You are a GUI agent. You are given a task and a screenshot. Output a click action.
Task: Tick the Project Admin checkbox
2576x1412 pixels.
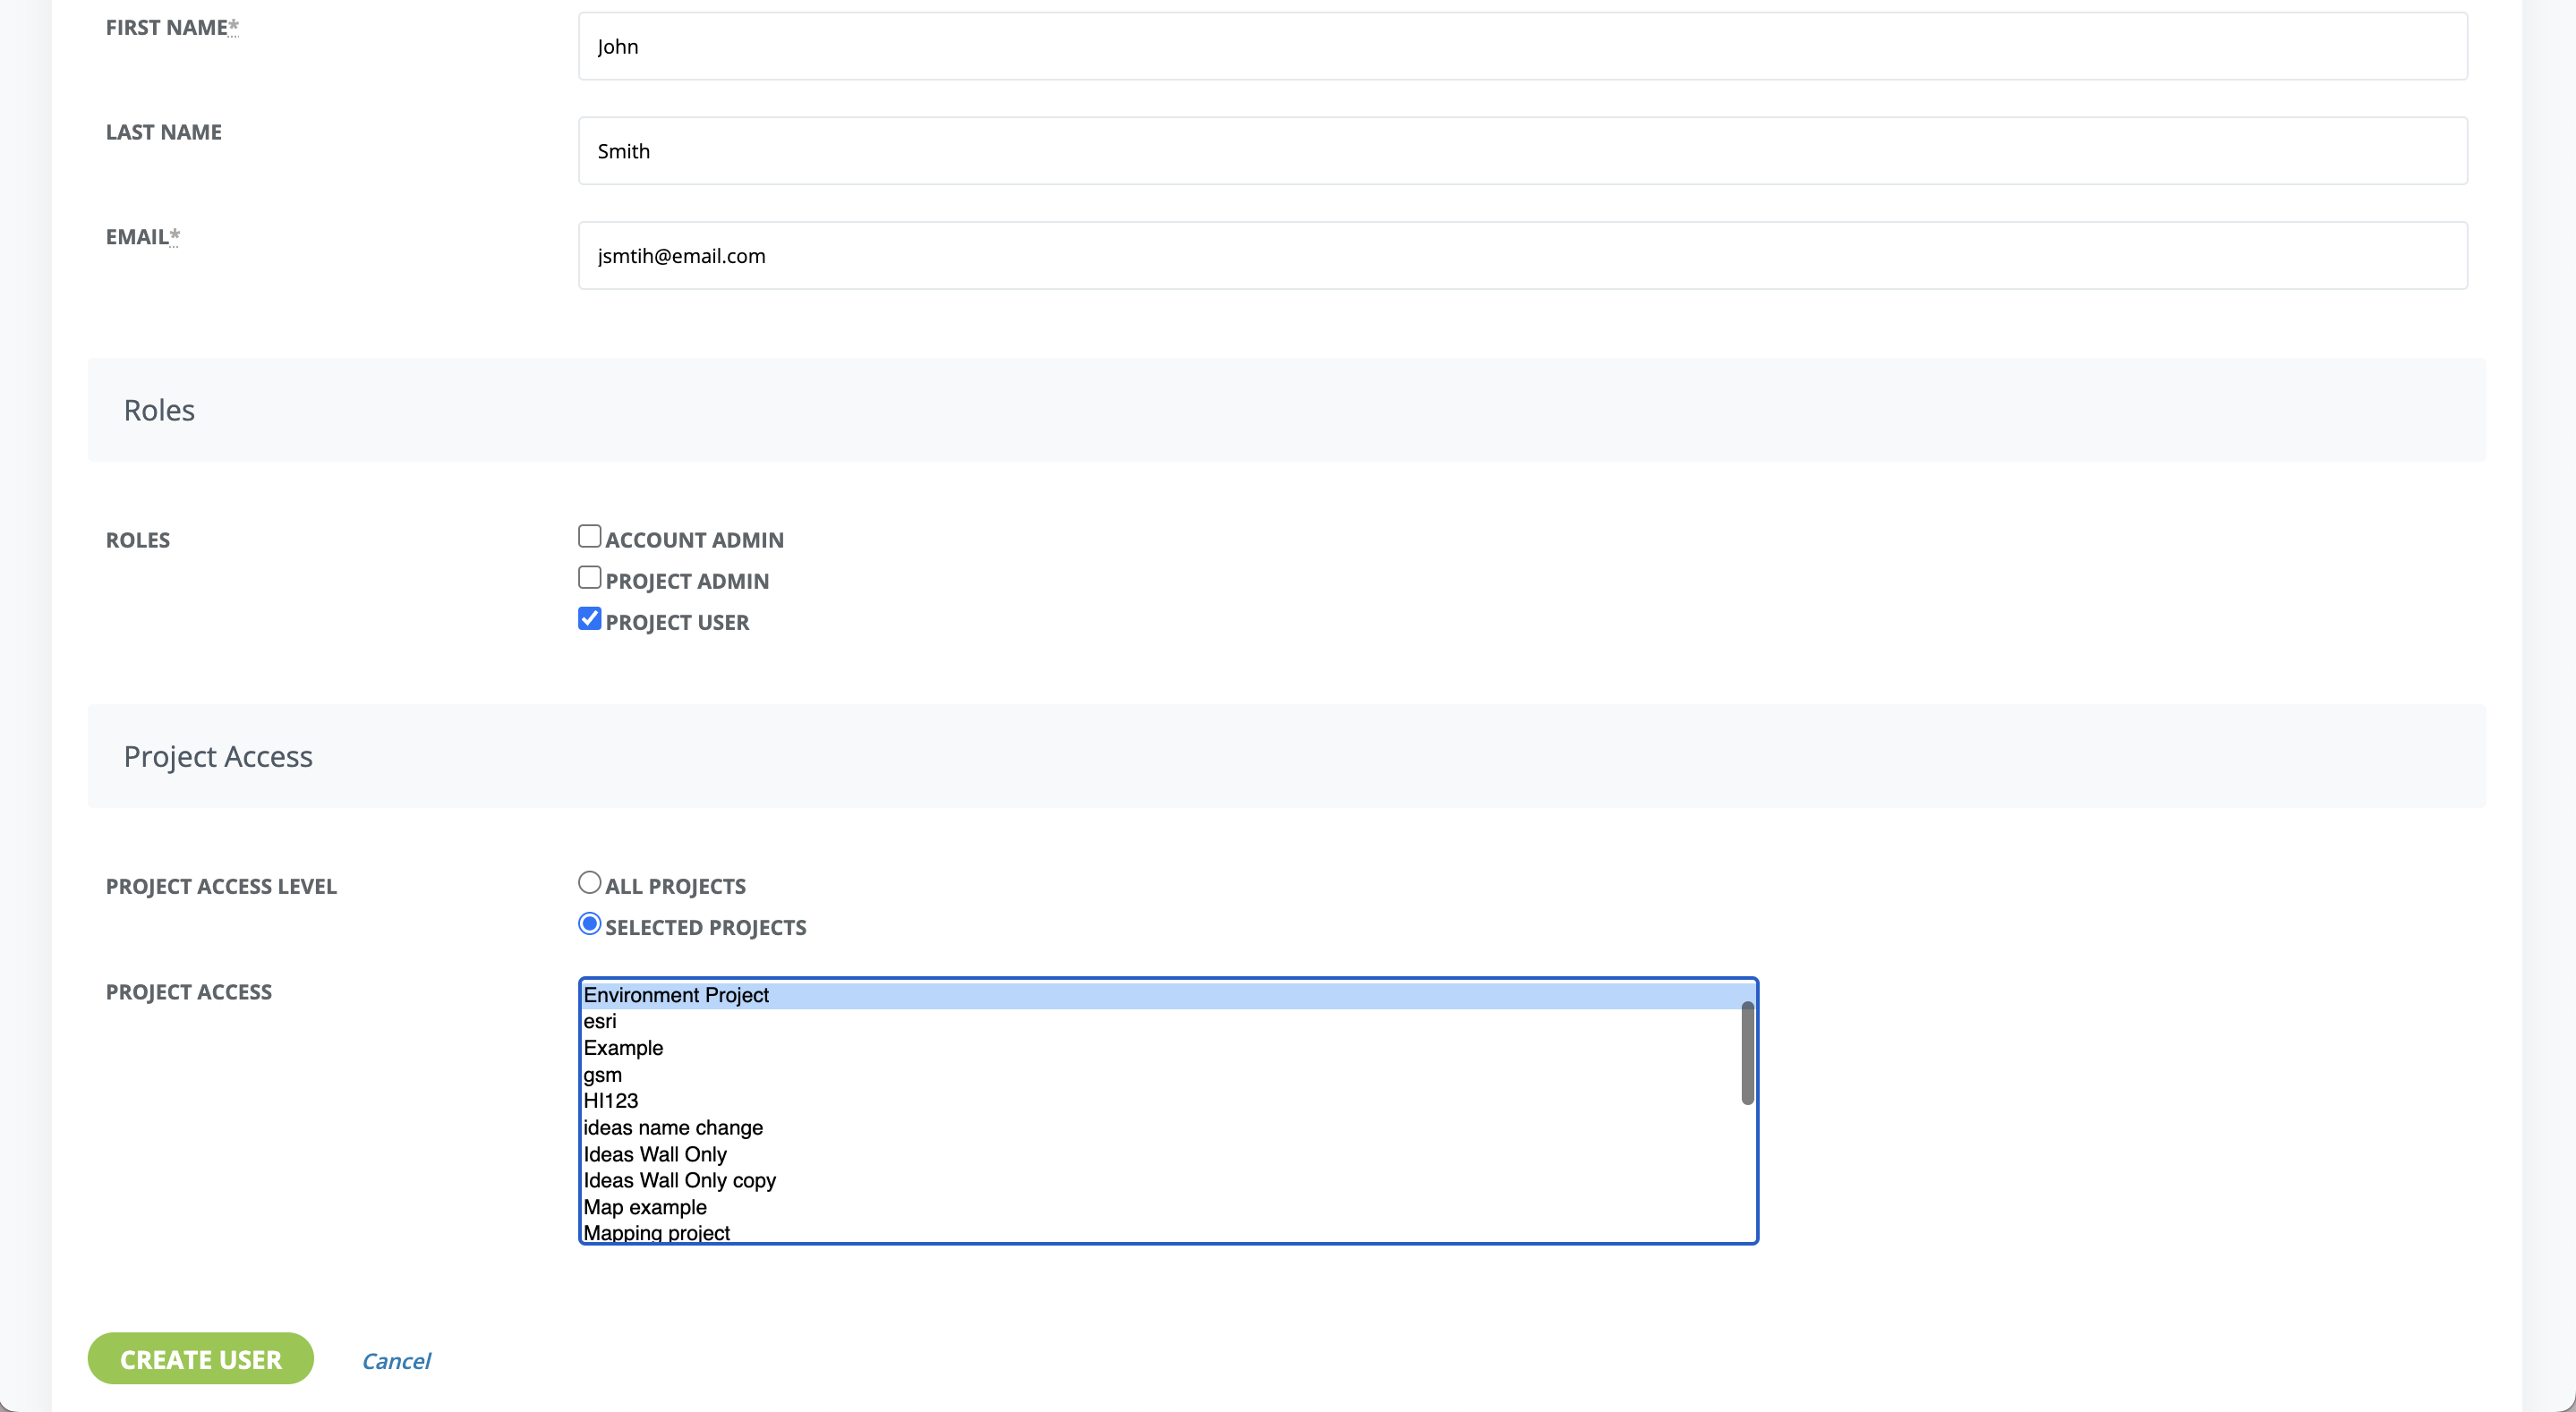coord(589,577)
